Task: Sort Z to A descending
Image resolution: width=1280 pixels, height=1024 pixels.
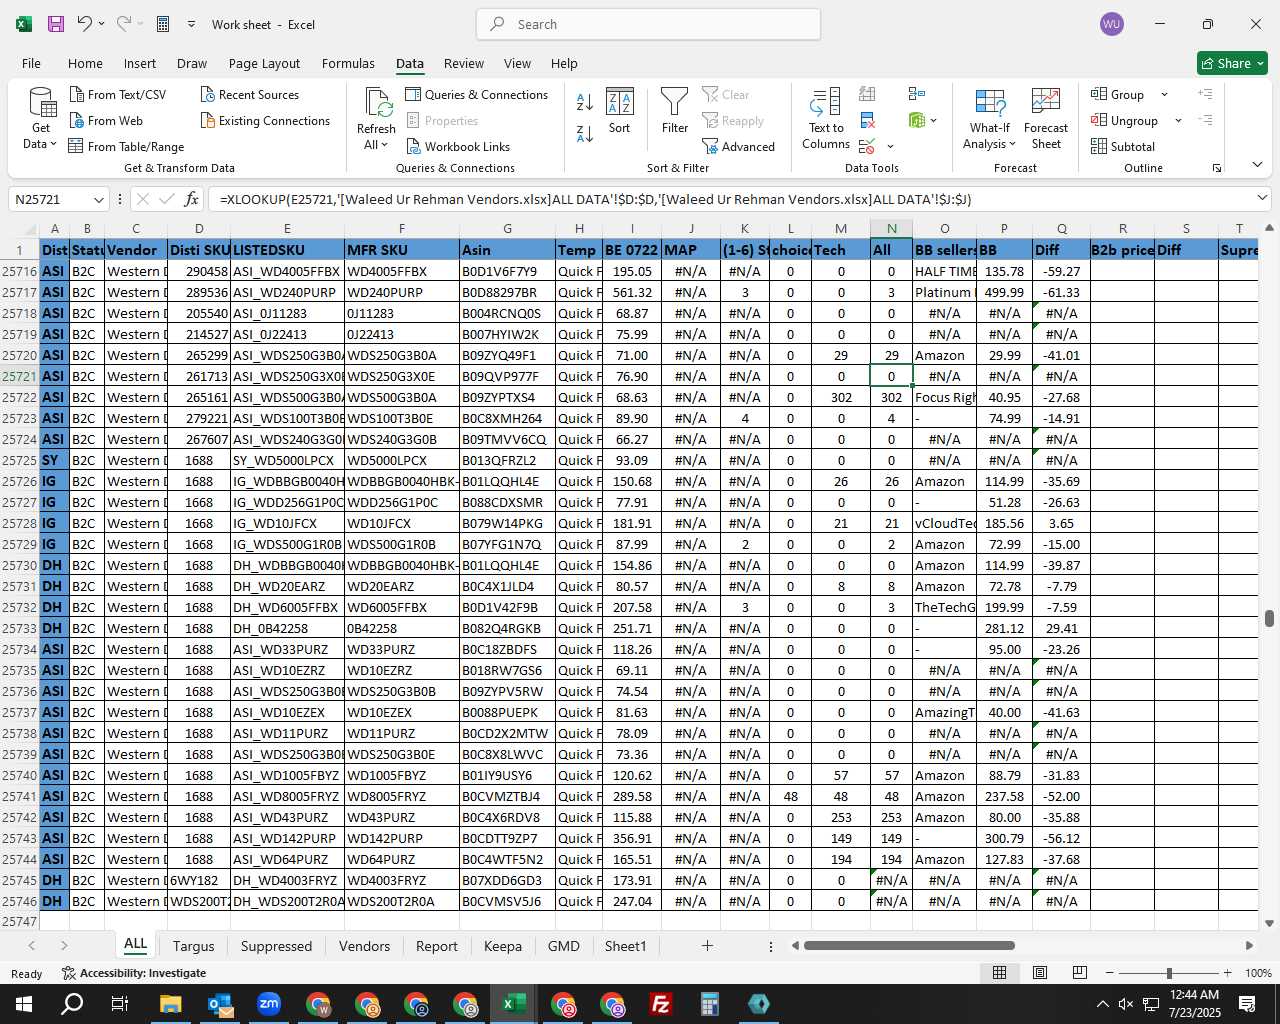Action: [x=585, y=132]
